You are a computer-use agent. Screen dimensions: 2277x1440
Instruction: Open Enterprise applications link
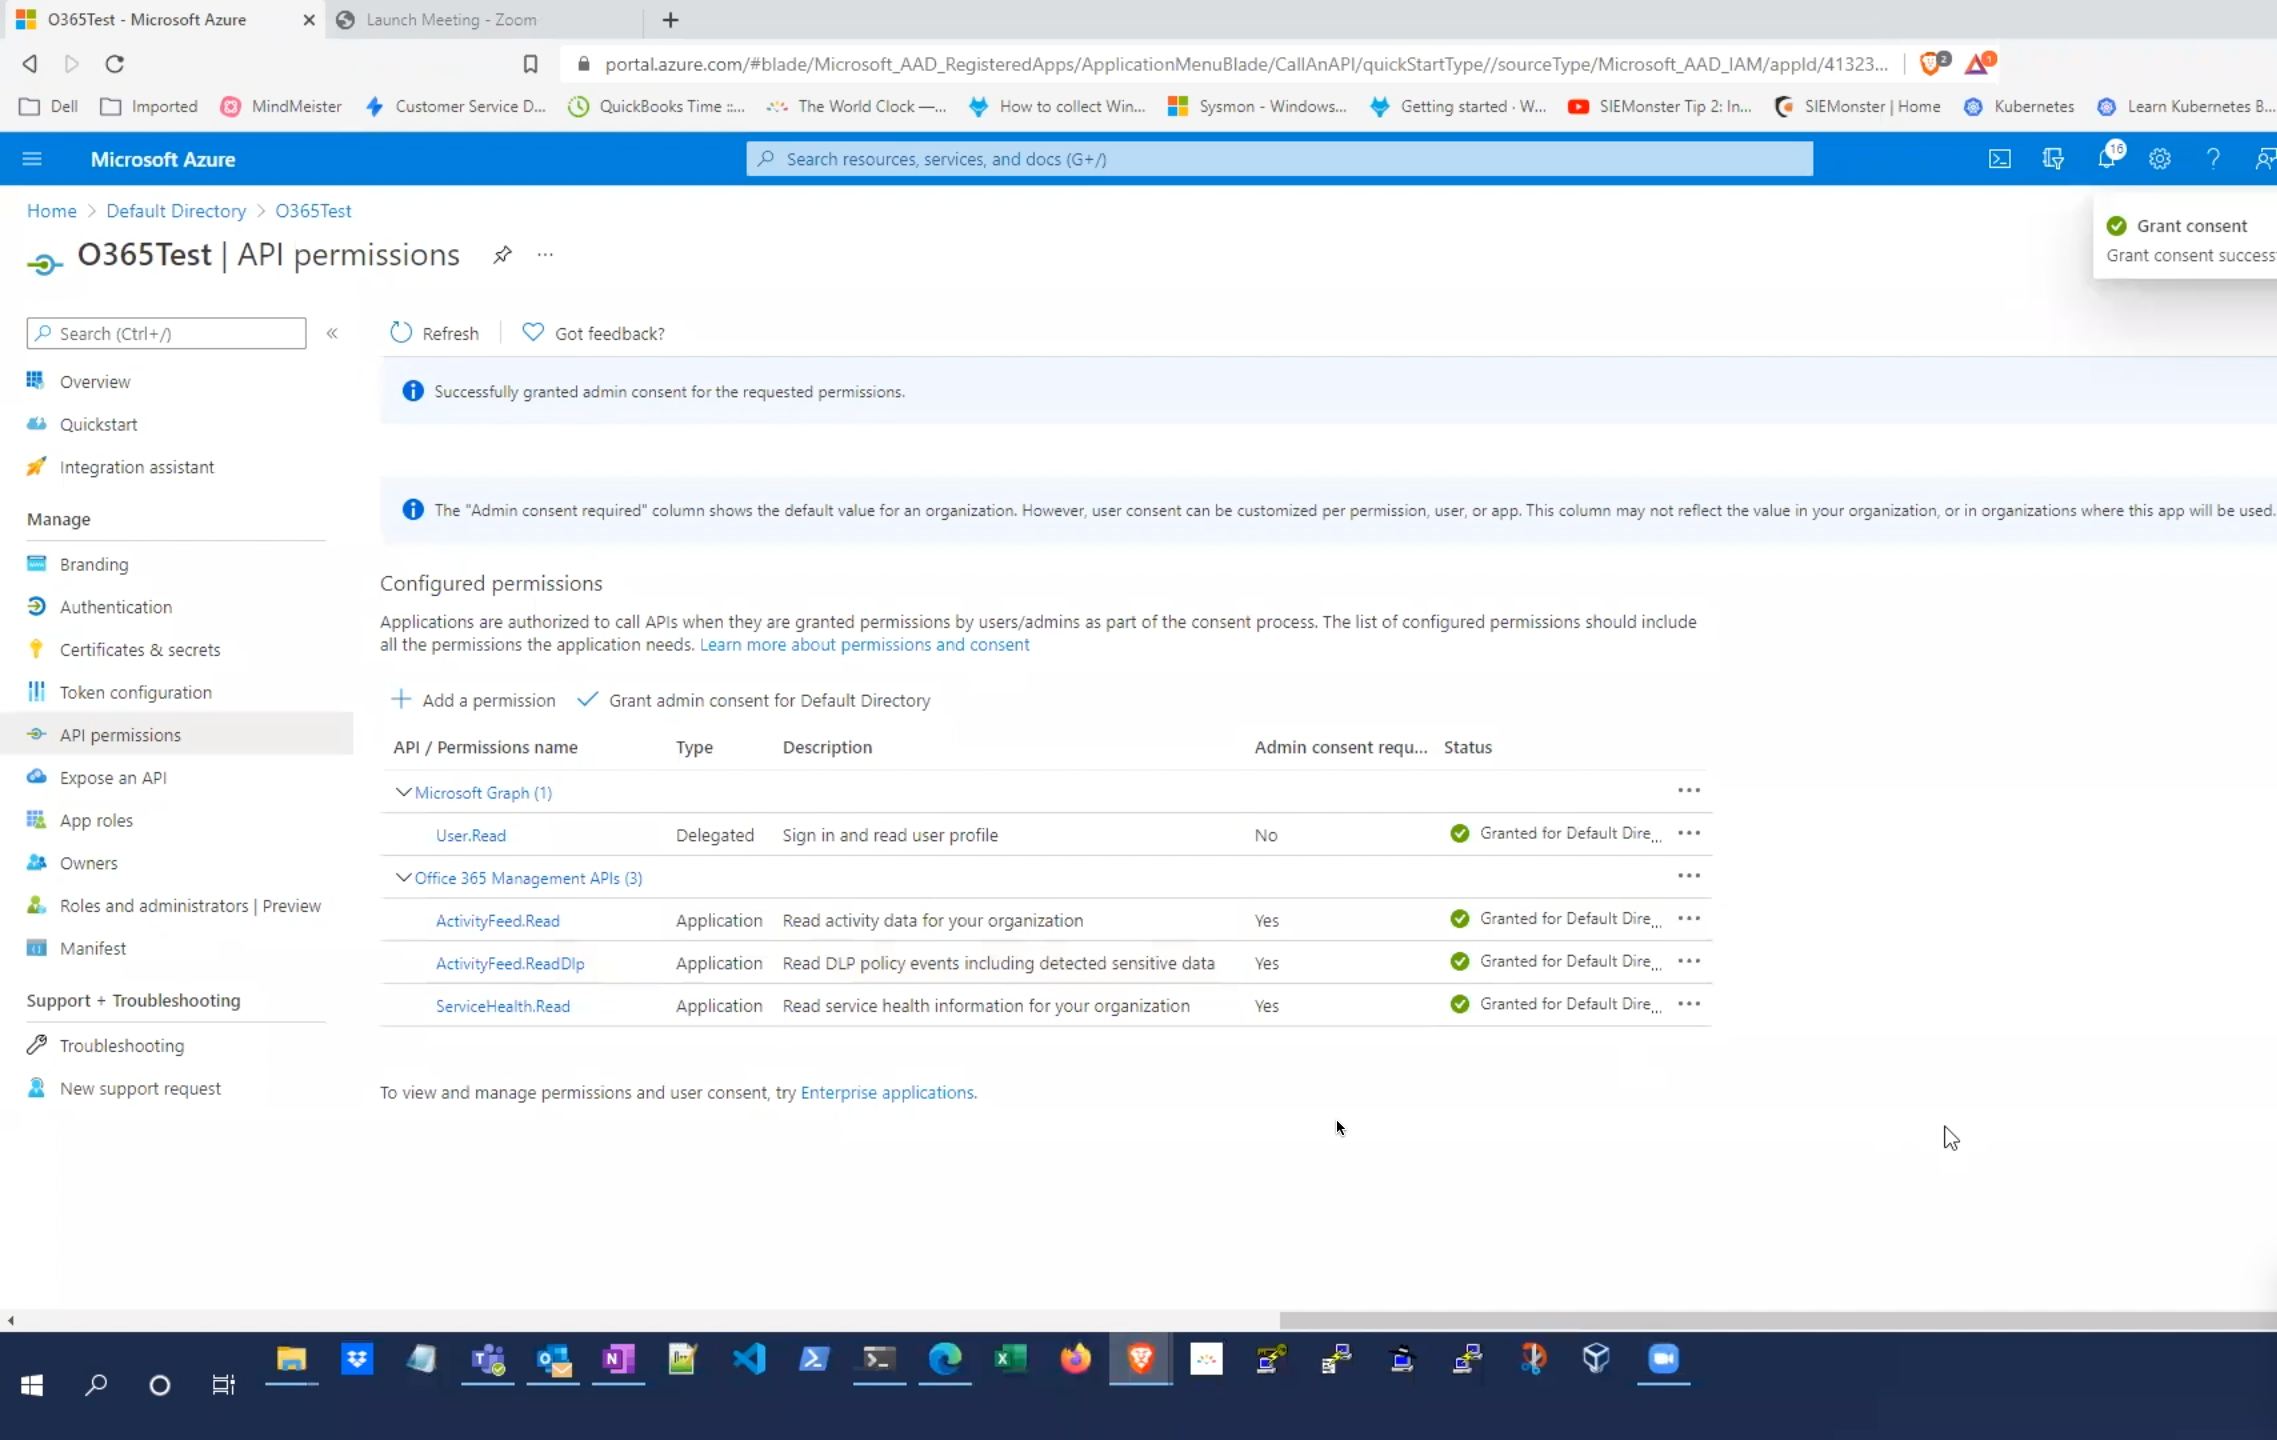887,1093
